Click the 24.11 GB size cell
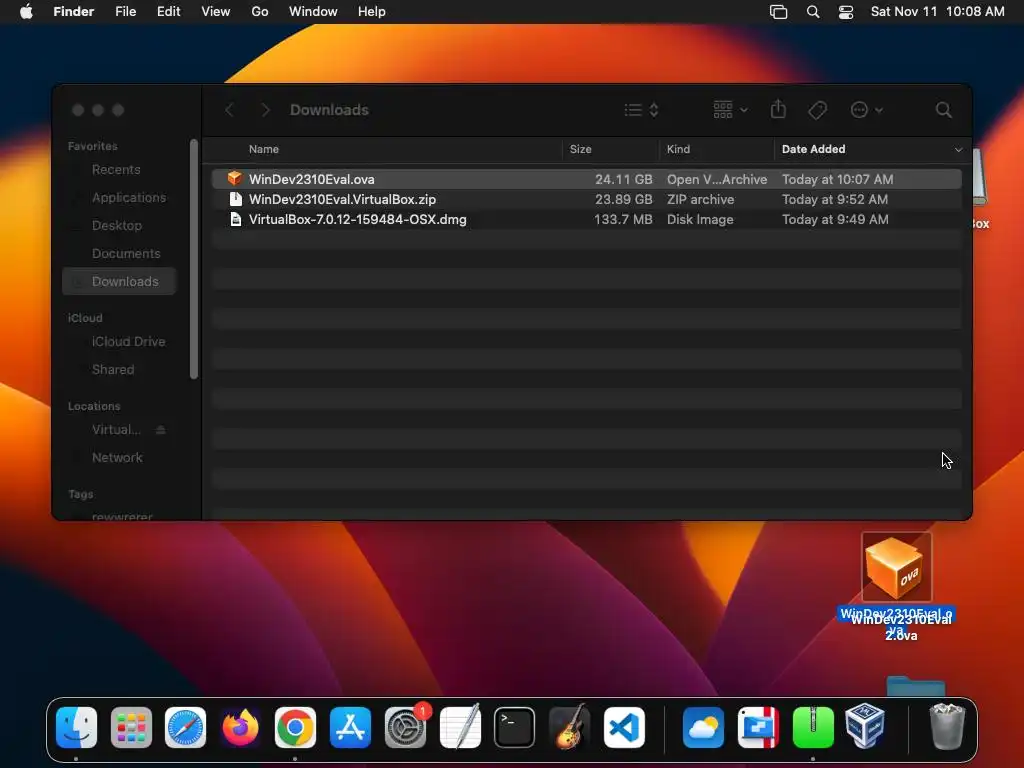This screenshot has height=768, width=1024. (x=623, y=179)
